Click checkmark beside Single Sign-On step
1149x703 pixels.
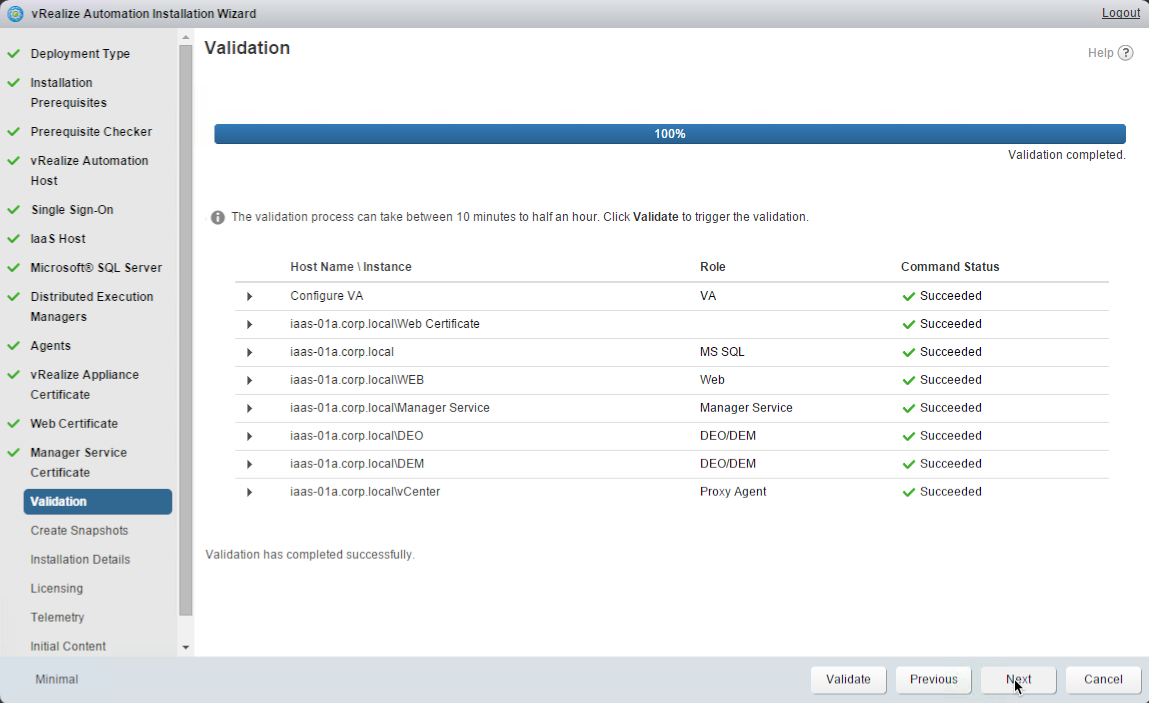point(13,210)
